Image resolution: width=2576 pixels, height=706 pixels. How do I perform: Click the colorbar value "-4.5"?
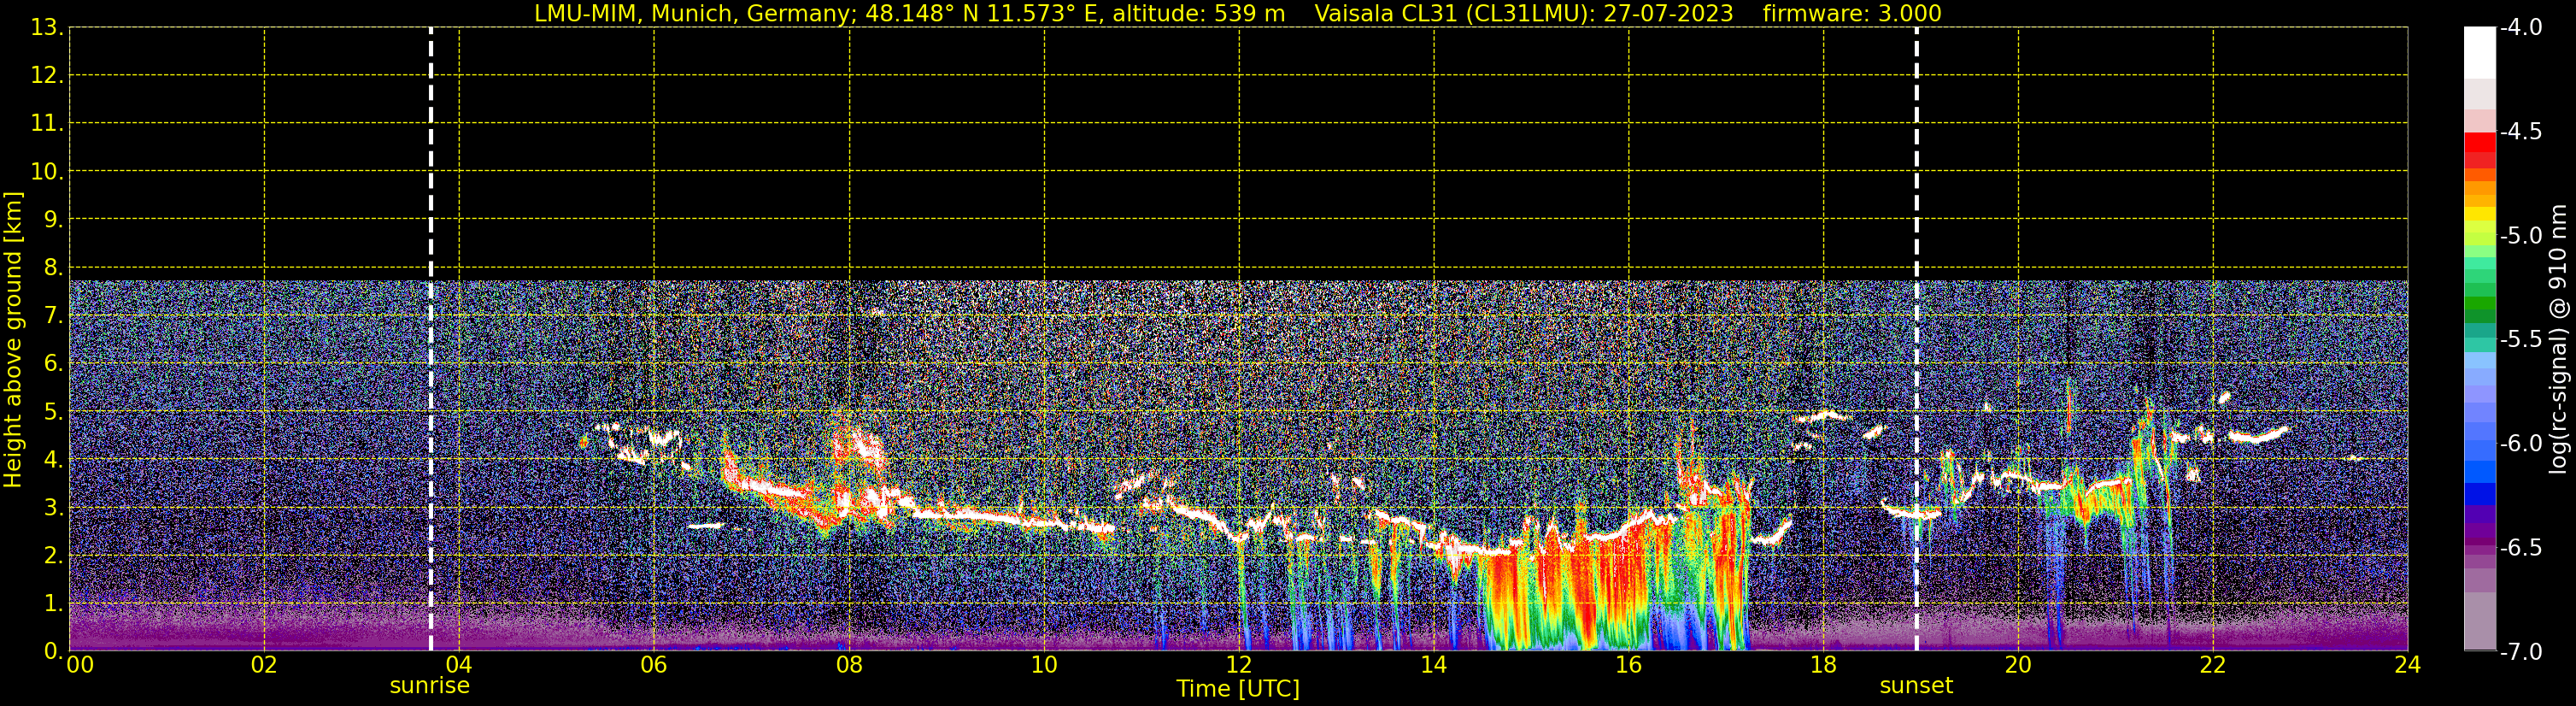pos(2521,131)
